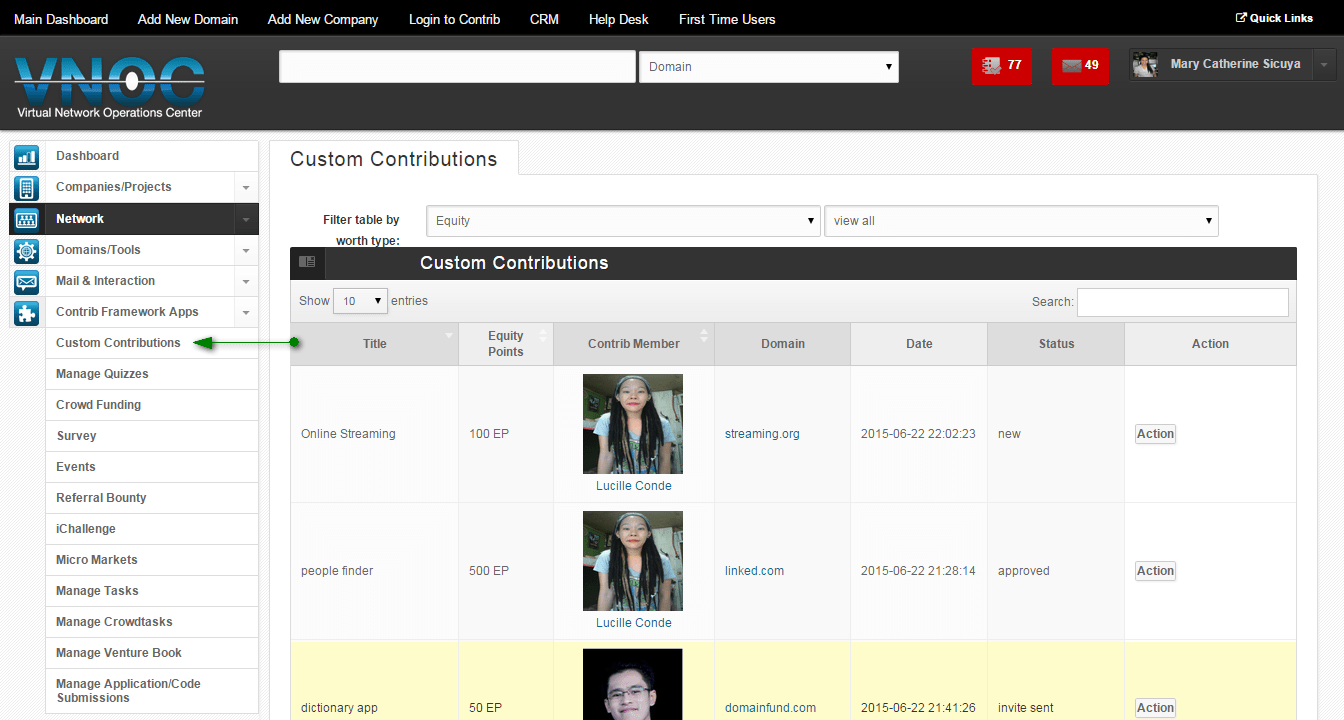Open CRM in top menu
This screenshot has height=720, width=1344.
tap(545, 19)
